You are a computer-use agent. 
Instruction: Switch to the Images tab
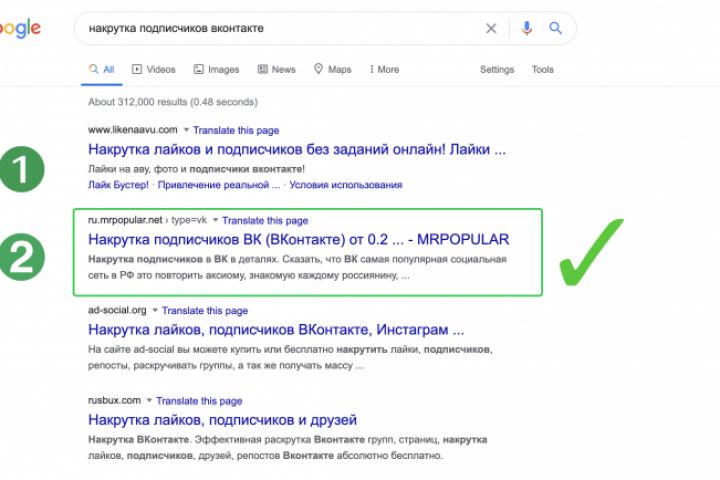(216, 70)
